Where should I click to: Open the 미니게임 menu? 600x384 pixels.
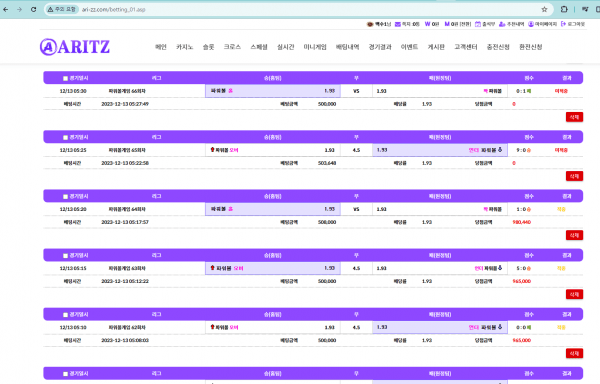pyautogui.click(x=315, y=47)
